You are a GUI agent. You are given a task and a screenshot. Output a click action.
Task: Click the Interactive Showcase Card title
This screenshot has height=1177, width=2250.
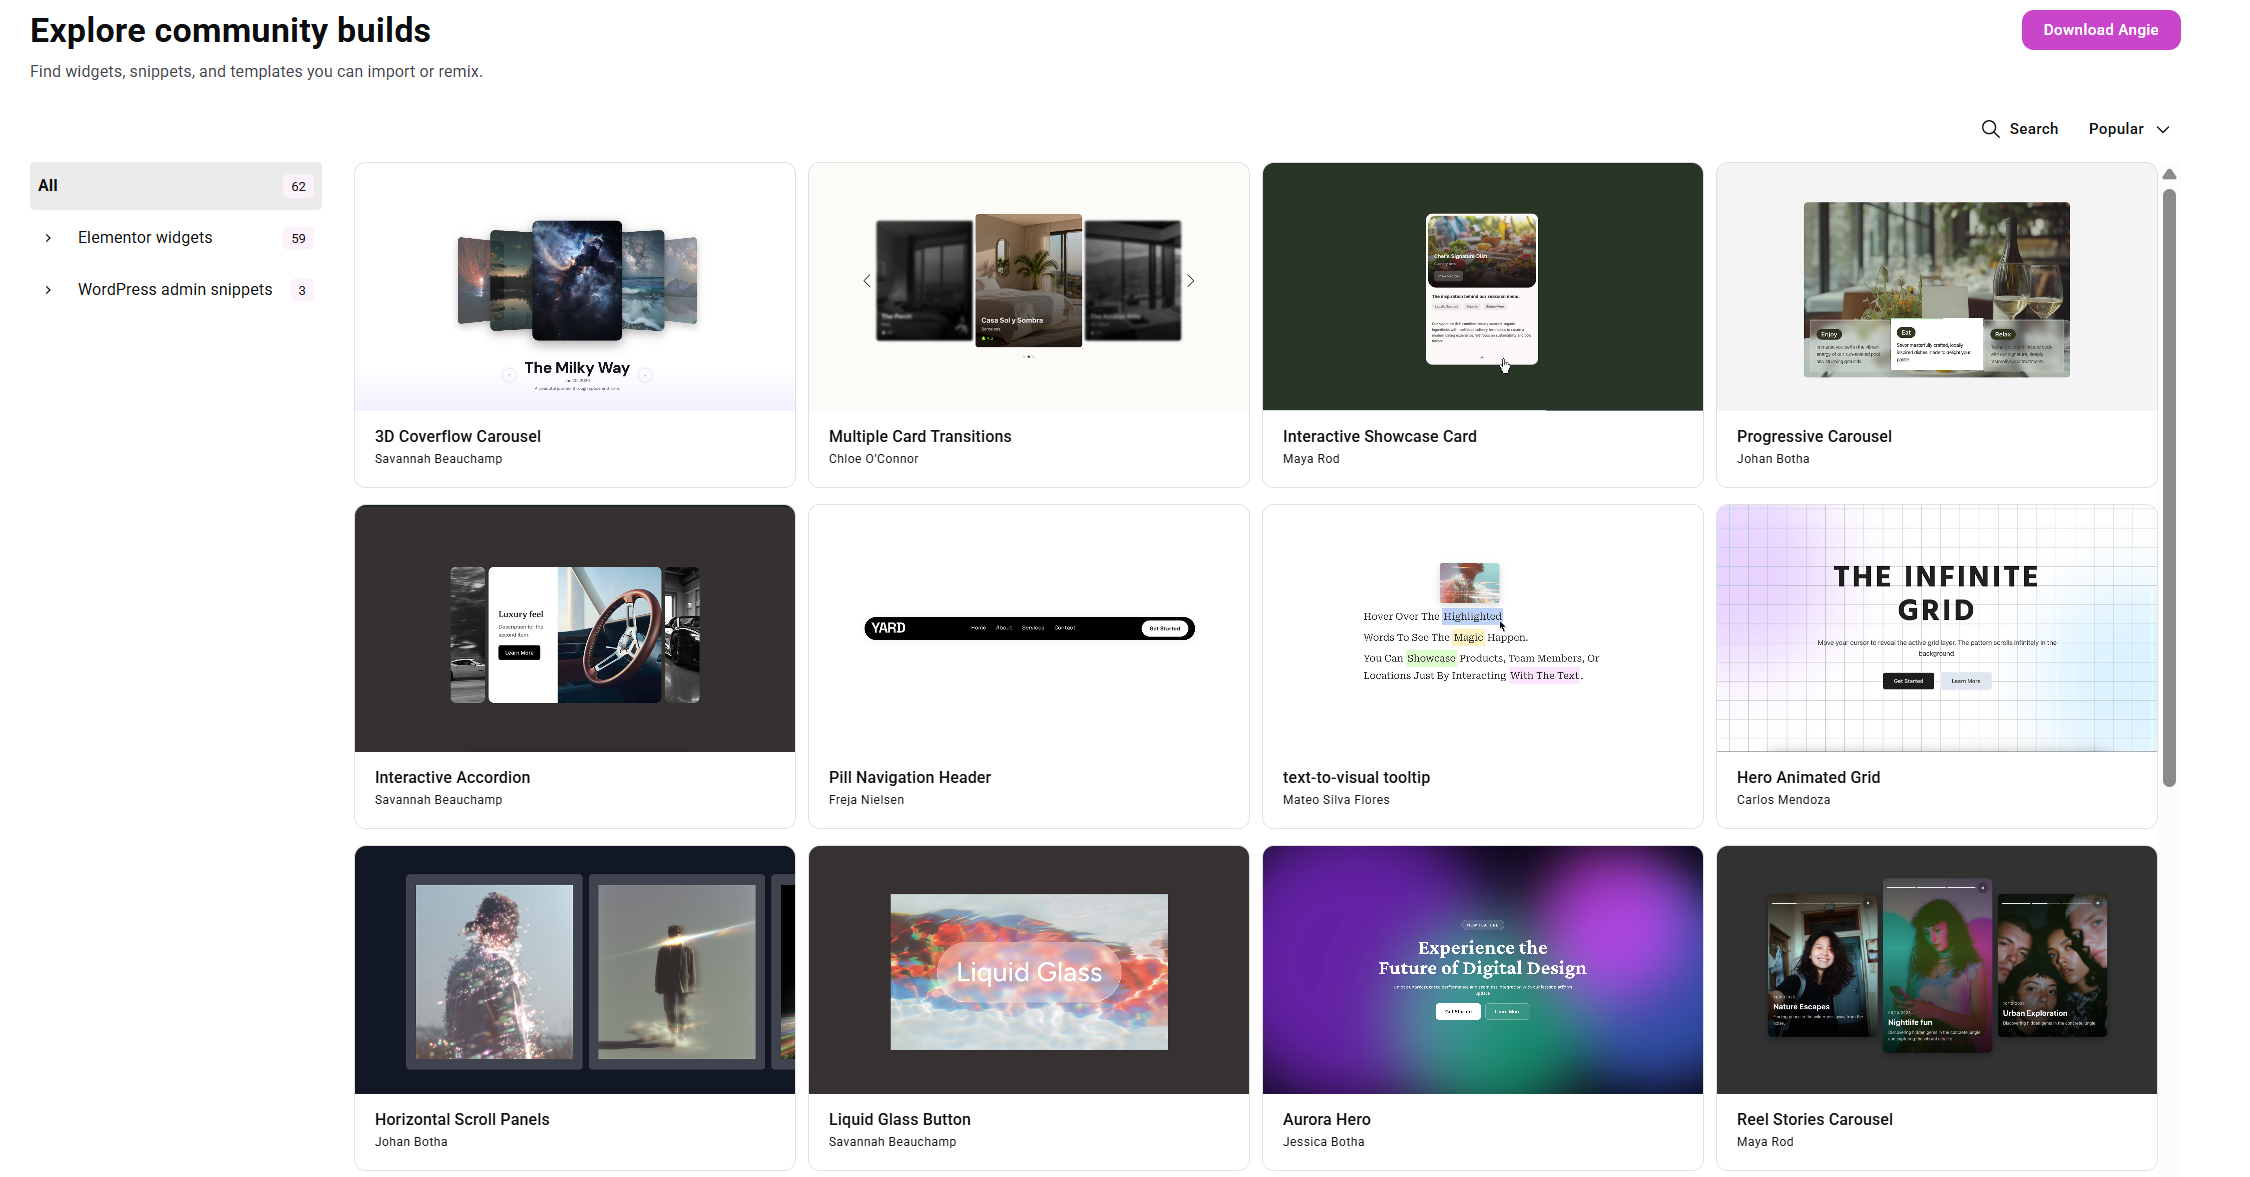[x=1380, y=437]
